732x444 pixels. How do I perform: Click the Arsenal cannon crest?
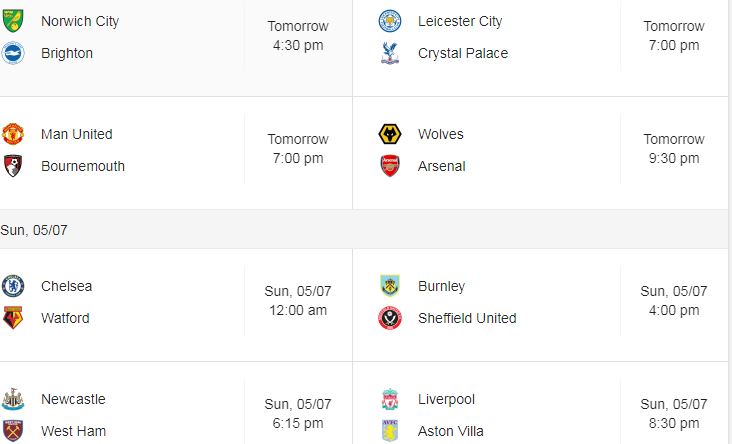tap(390, 166)
